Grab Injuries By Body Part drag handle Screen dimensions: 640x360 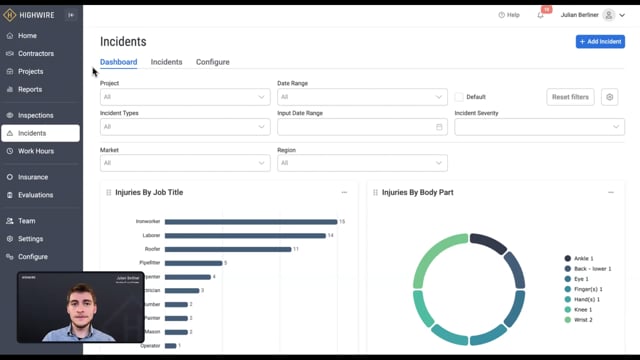pos(375,193)
